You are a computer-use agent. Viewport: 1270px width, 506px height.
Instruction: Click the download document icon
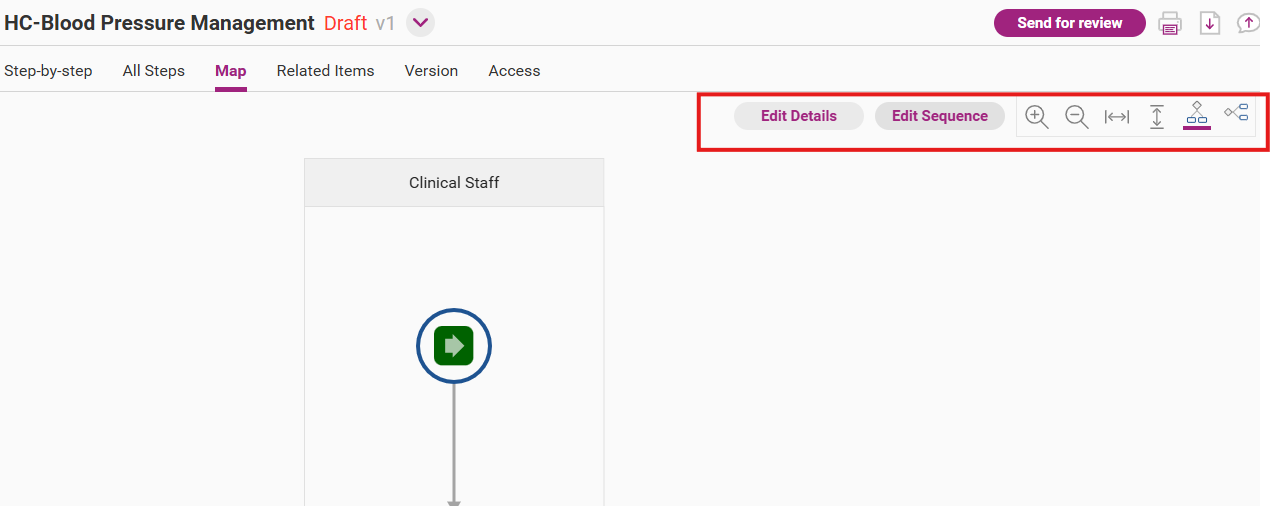click(x=1210, y=23)
